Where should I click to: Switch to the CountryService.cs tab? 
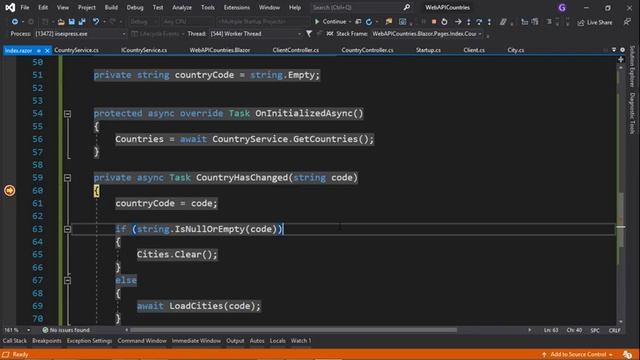pyautogui.click(x=76, y=50)
